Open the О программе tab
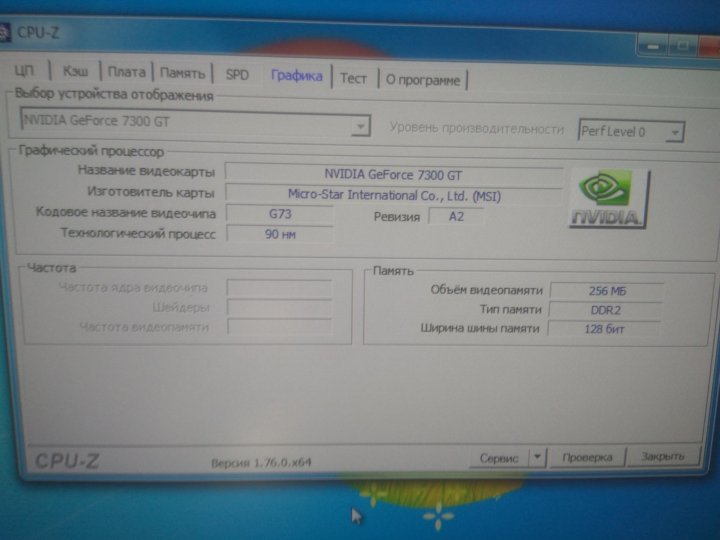The height and width of the screenshot is (540, 720). [423, 80]
